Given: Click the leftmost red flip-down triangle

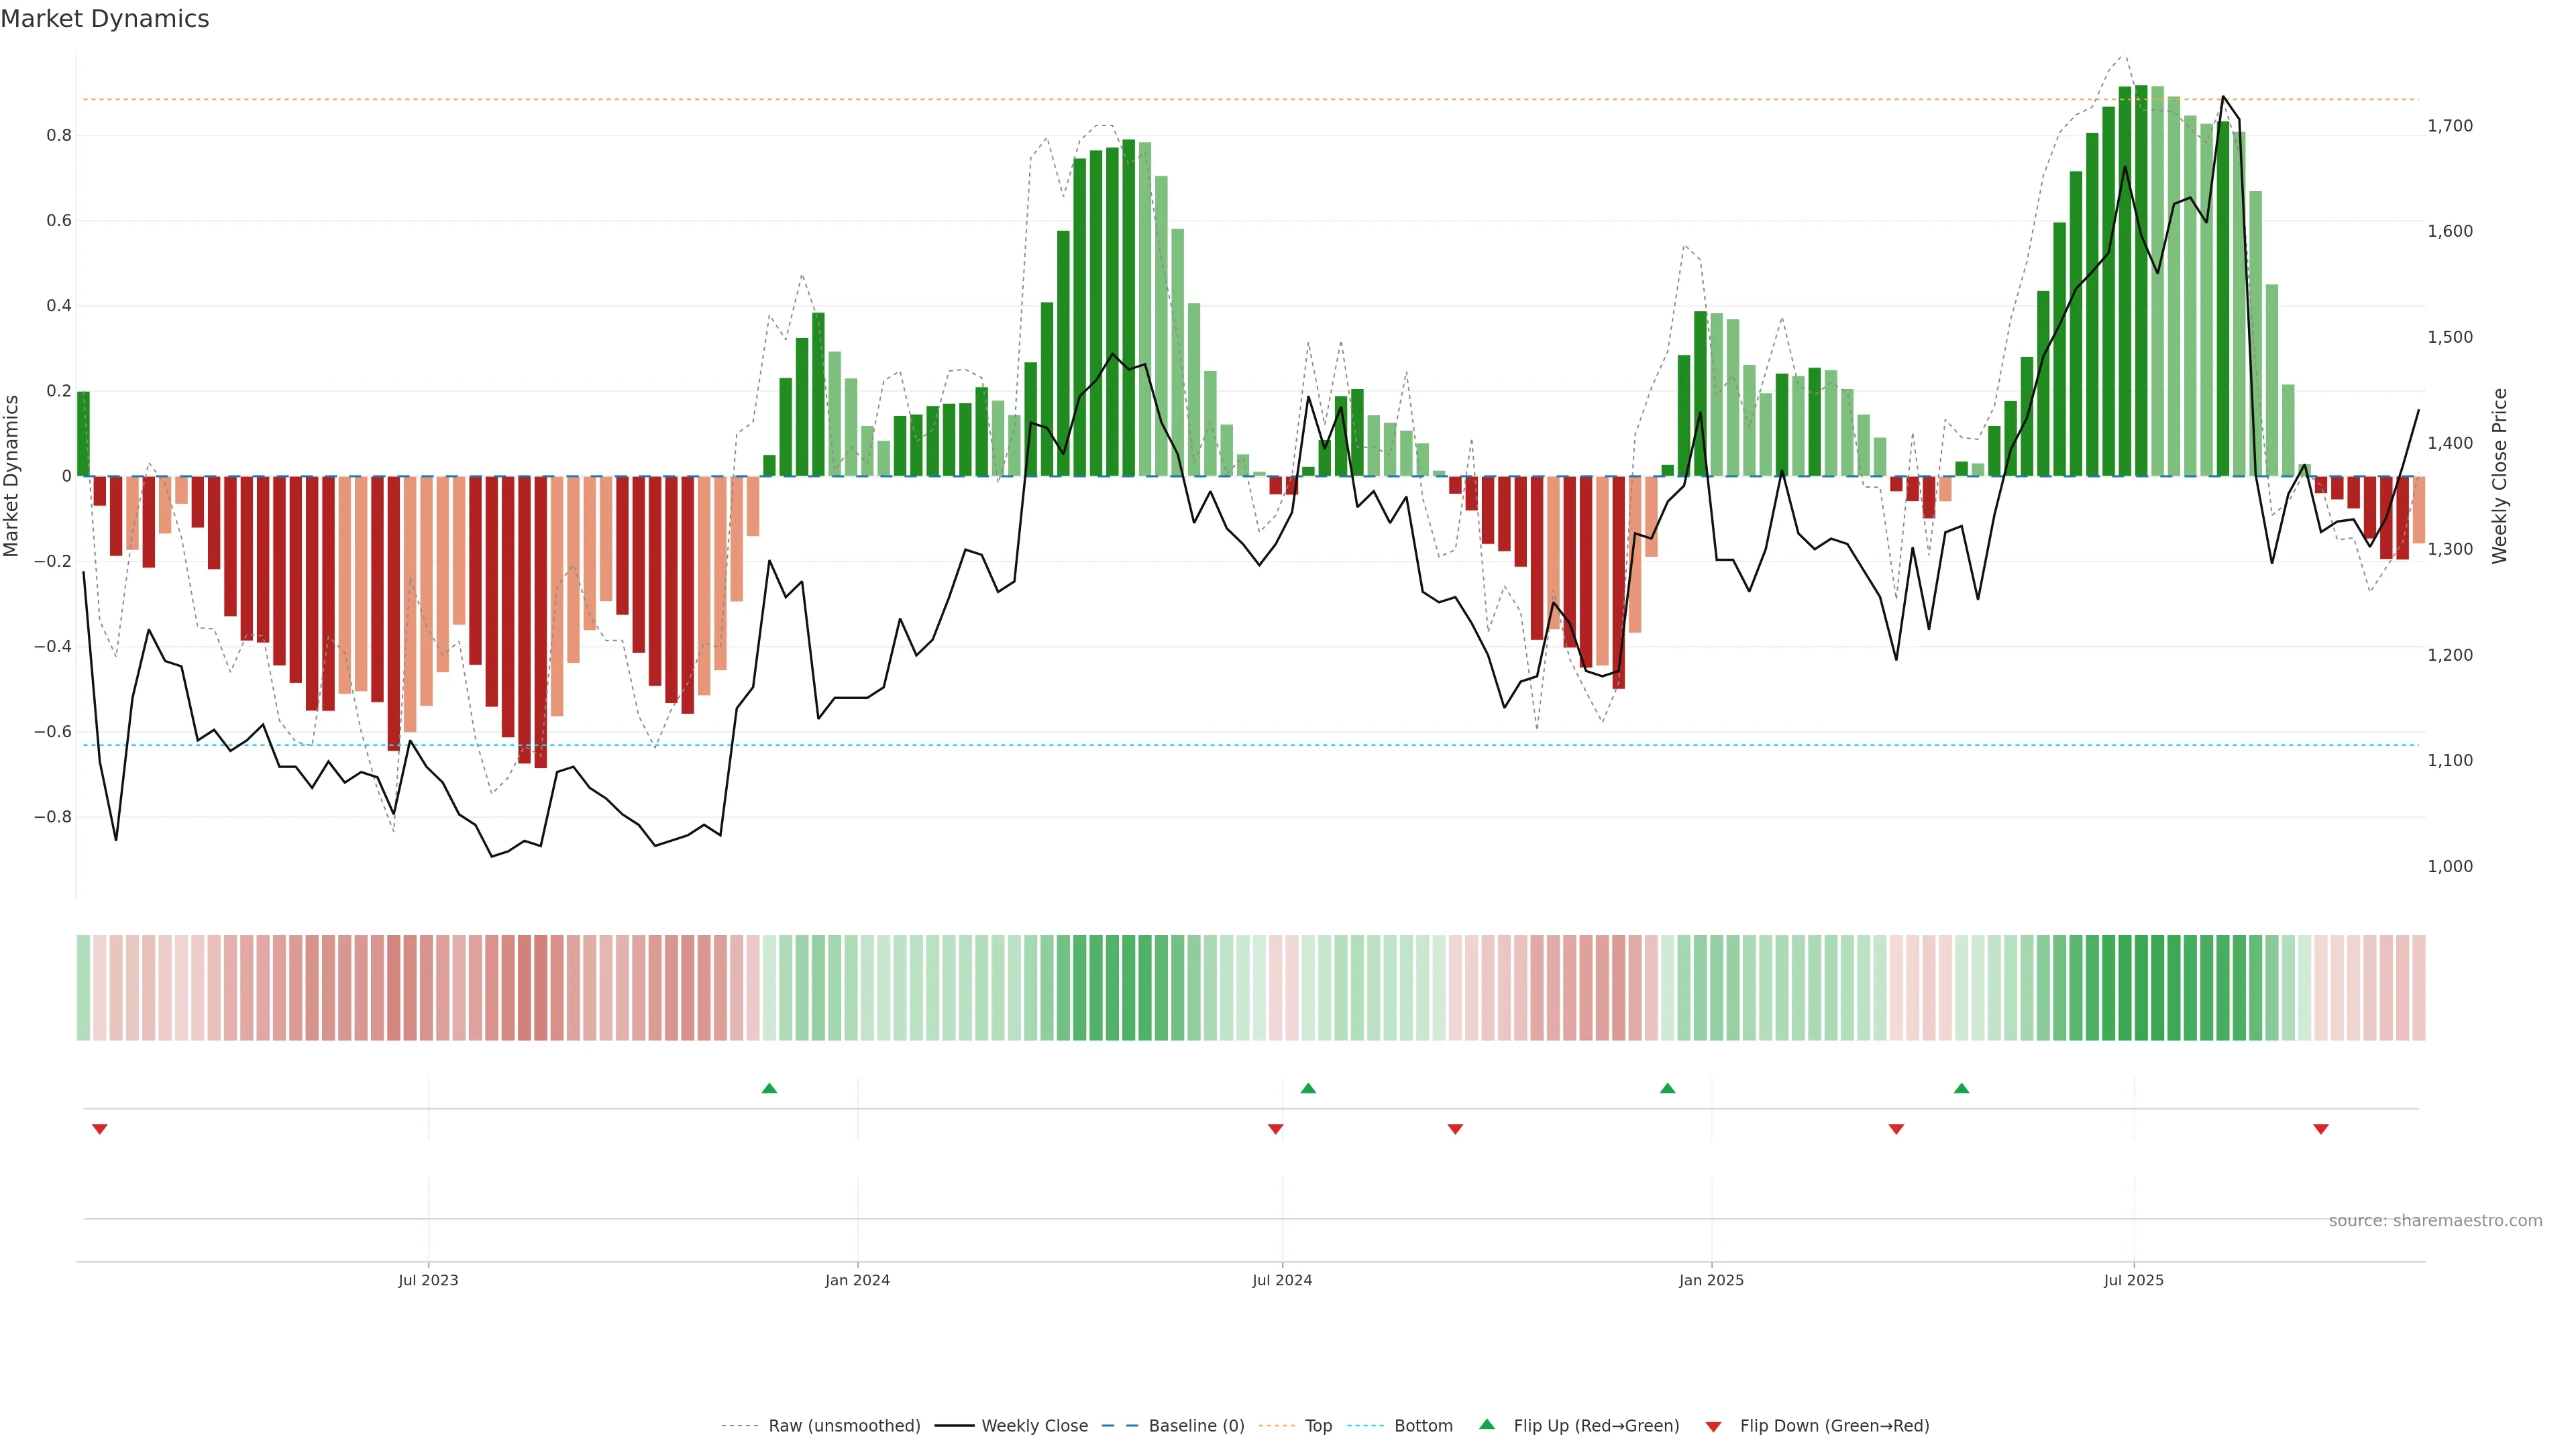Looking at the screenshot, I should click(100, 1129).
